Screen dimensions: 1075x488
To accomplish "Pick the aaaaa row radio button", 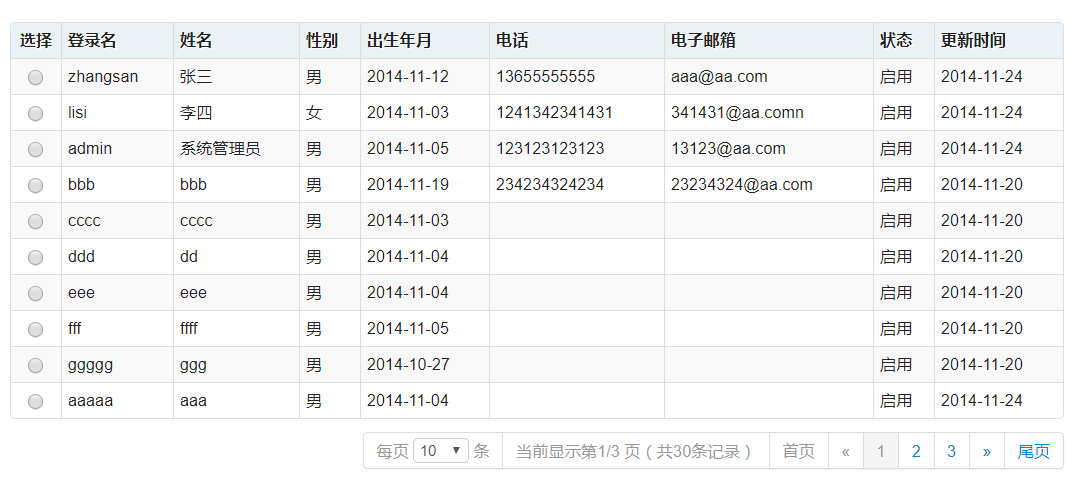I will pyautogui.click(x=36, y=401).
